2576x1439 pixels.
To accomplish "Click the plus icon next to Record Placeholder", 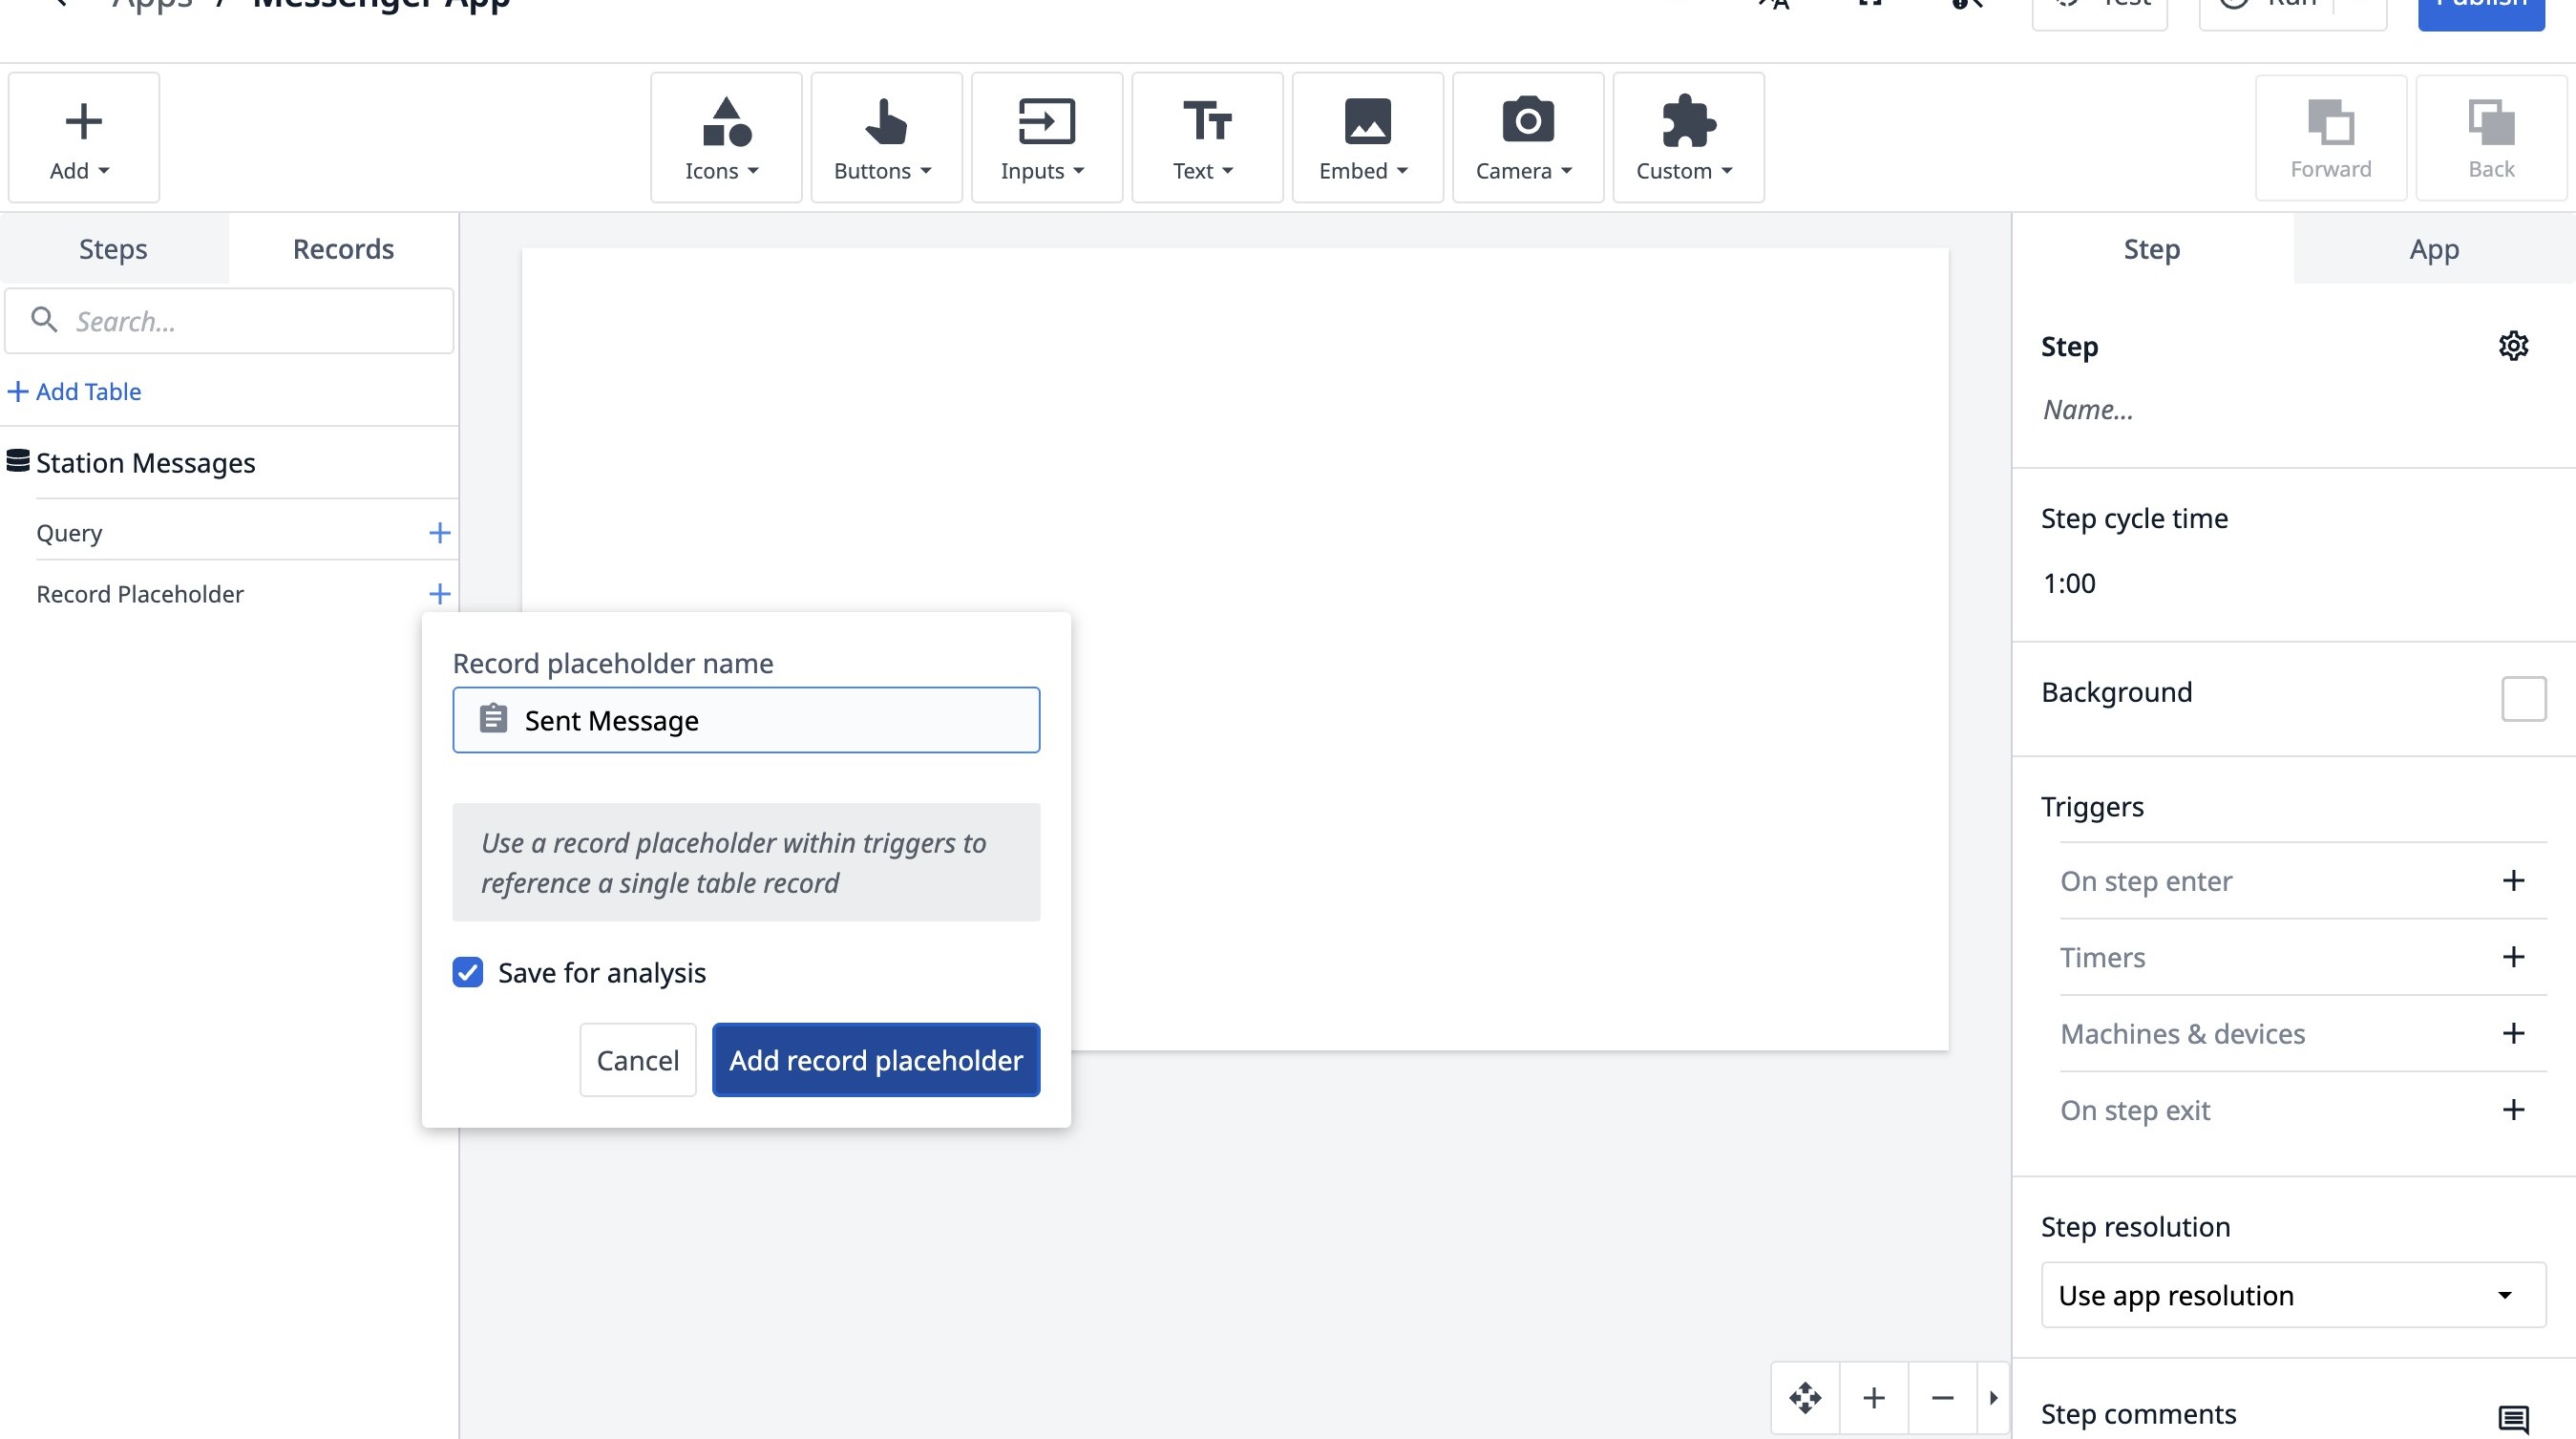I will coord(439,594).
